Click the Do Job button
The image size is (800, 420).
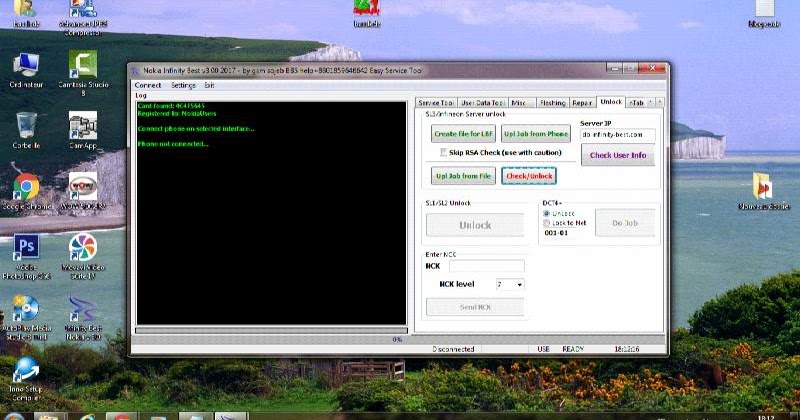pos(625,223)
